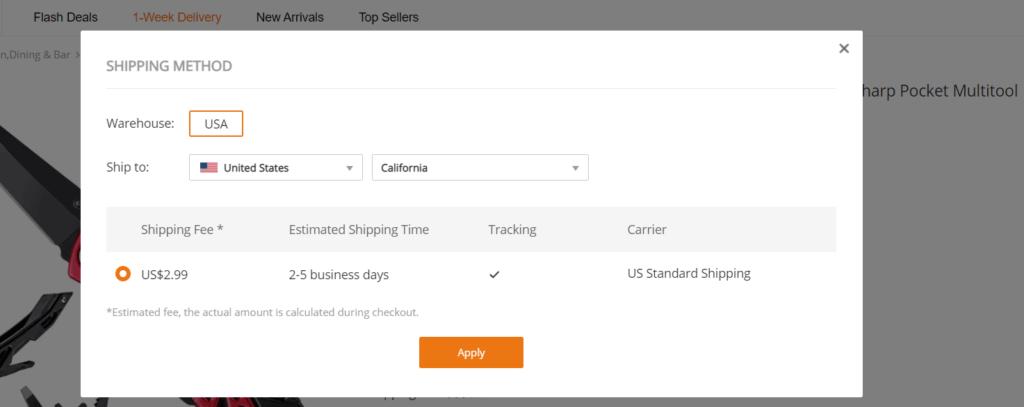Select the USA warehouse option

point(216,124)
